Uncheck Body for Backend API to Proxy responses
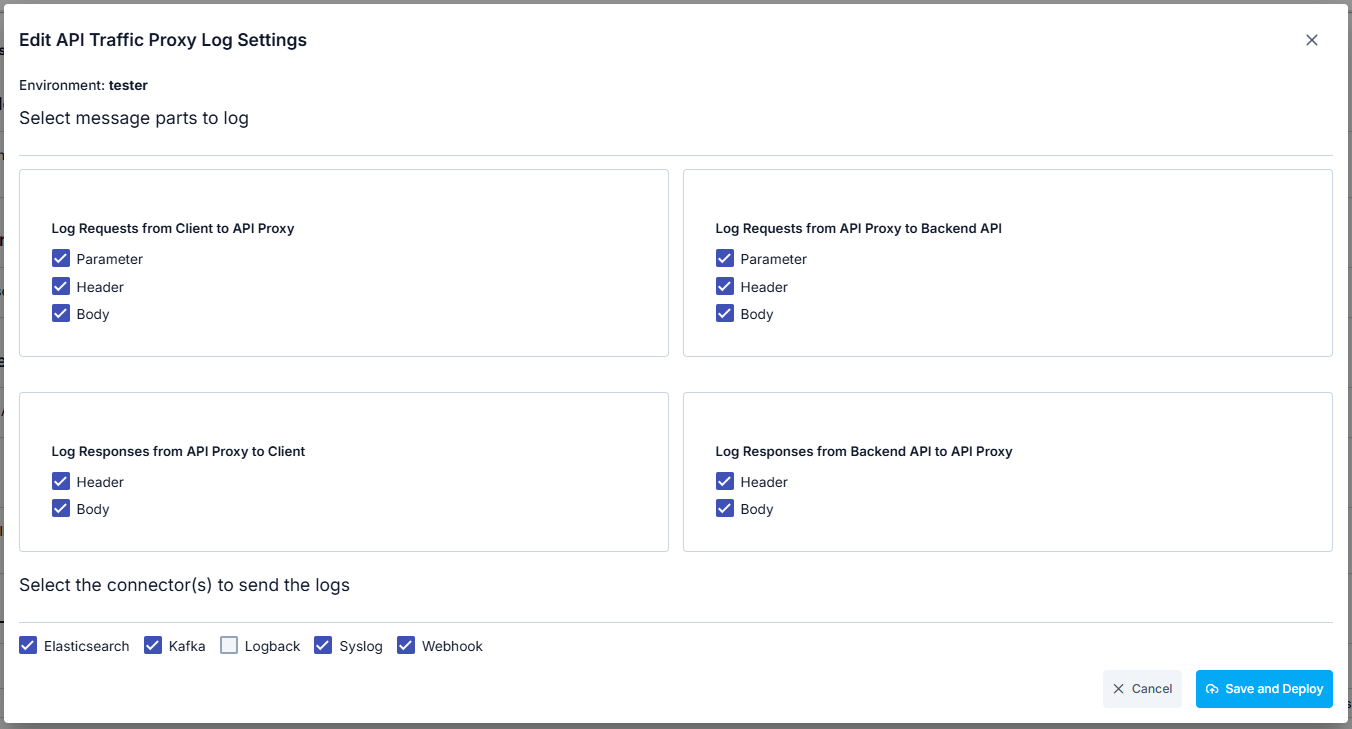The width and height of the screenshot is (1352, 729). [x=725, y=509]
